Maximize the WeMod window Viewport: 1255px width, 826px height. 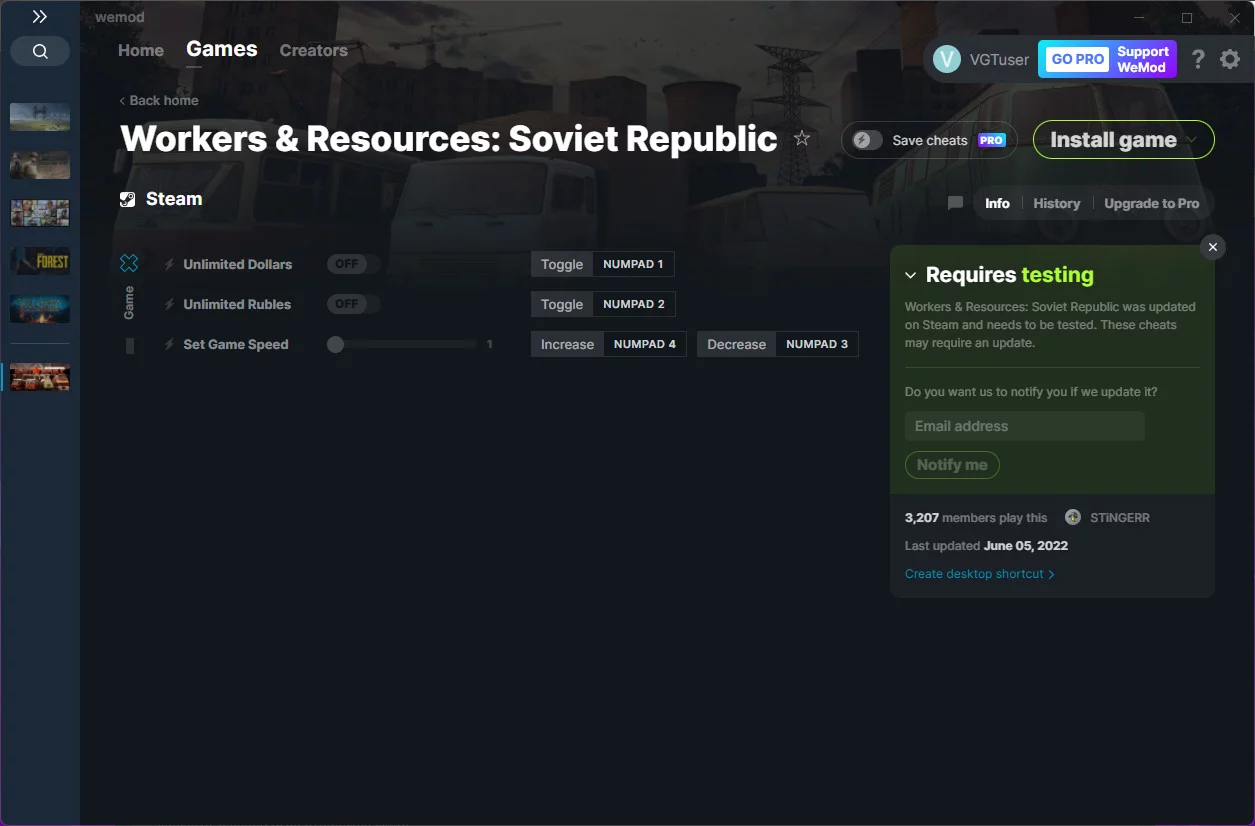coord(1187,17)
